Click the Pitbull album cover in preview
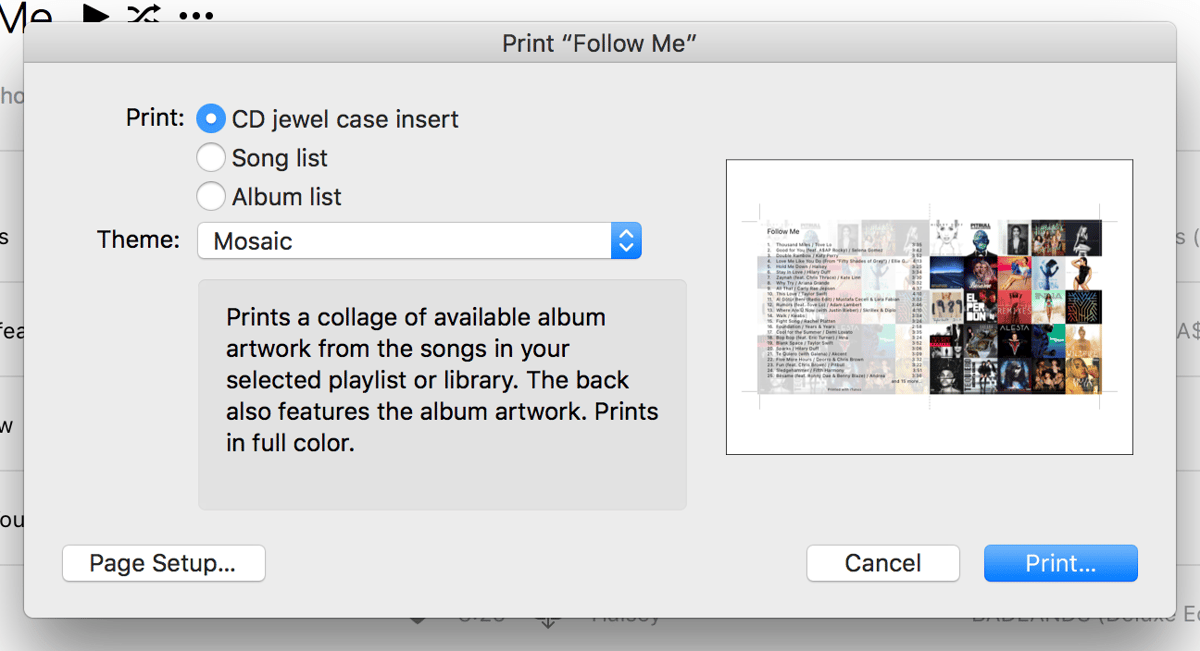The width and height of the screenshot is (1200, 651). click(981, 237)
